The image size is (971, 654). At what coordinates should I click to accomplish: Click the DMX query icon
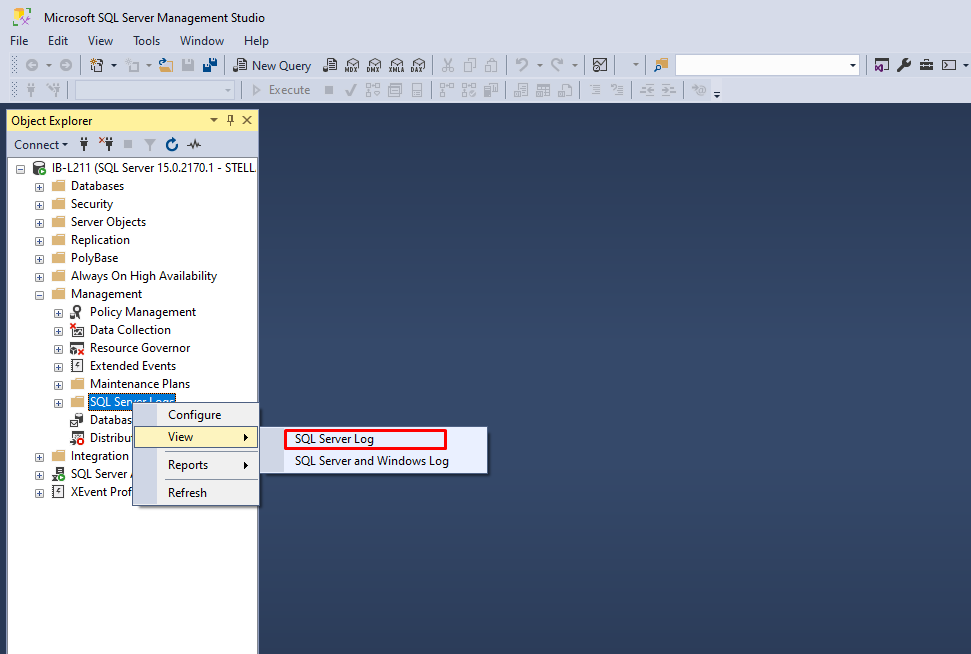click(x=374, y=65)
